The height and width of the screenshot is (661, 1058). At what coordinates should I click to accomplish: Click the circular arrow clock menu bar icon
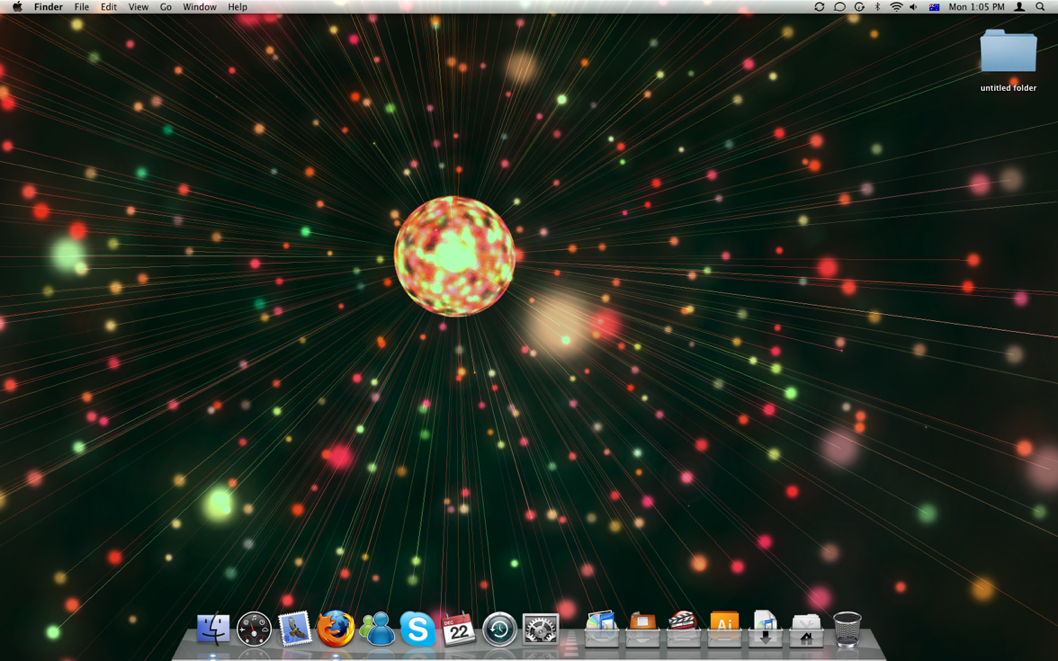[x=859, y=7]
